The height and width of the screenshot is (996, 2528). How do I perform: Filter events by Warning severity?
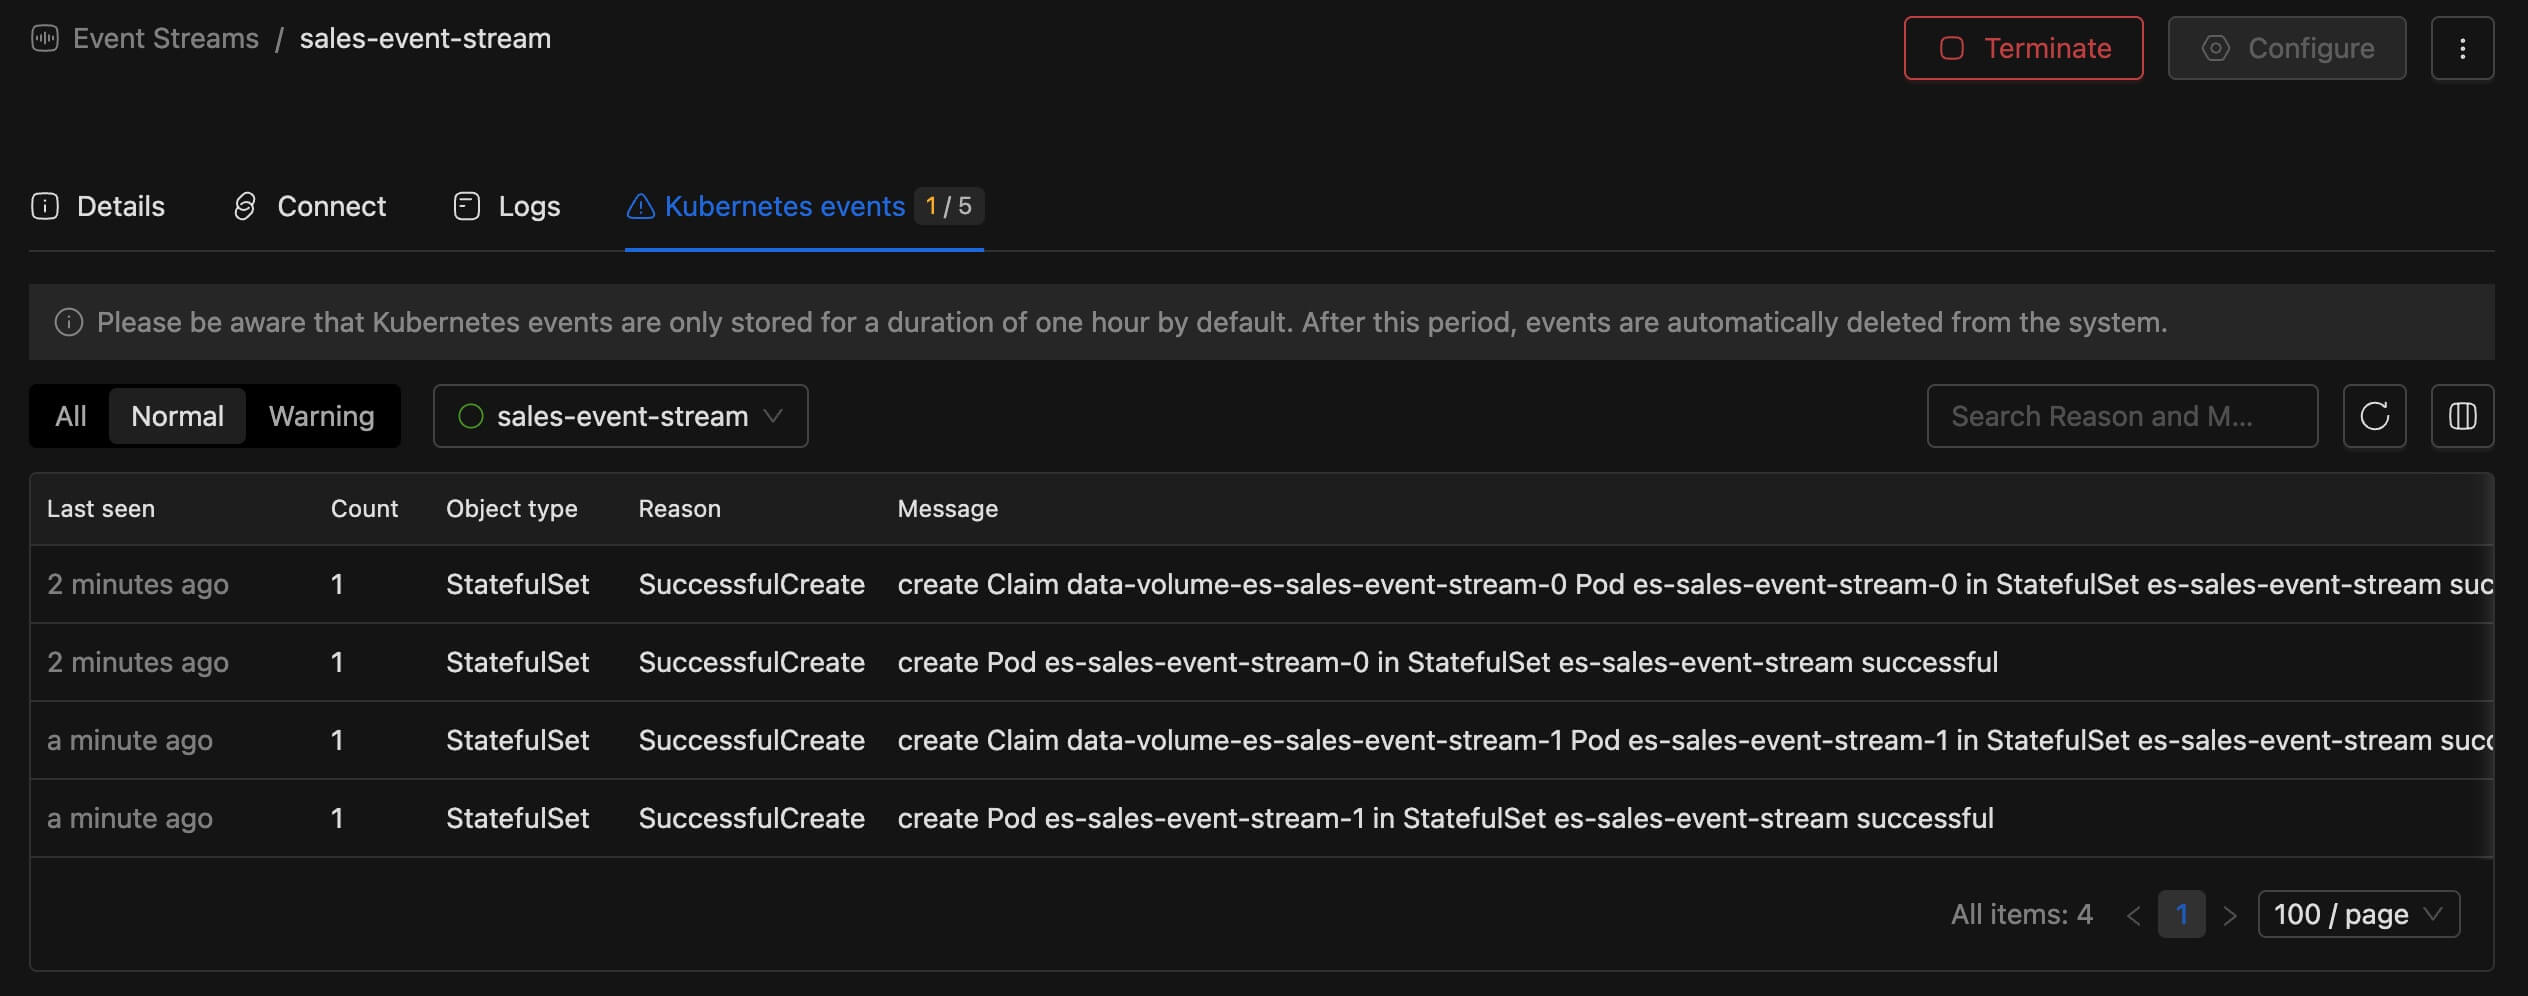coord(321,416)
